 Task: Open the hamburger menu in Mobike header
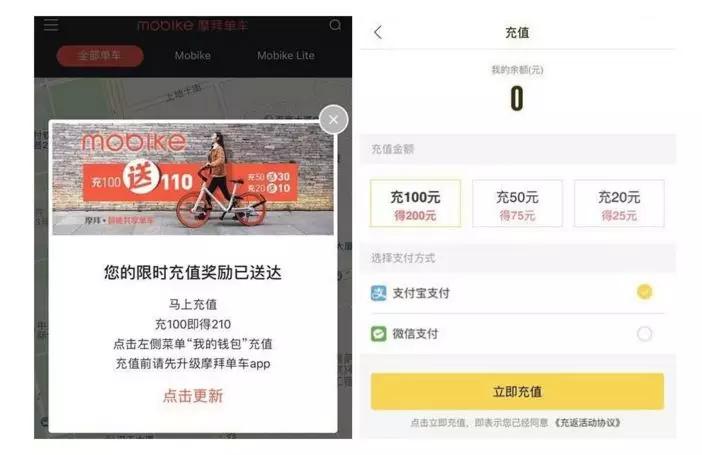pos(51,25)
